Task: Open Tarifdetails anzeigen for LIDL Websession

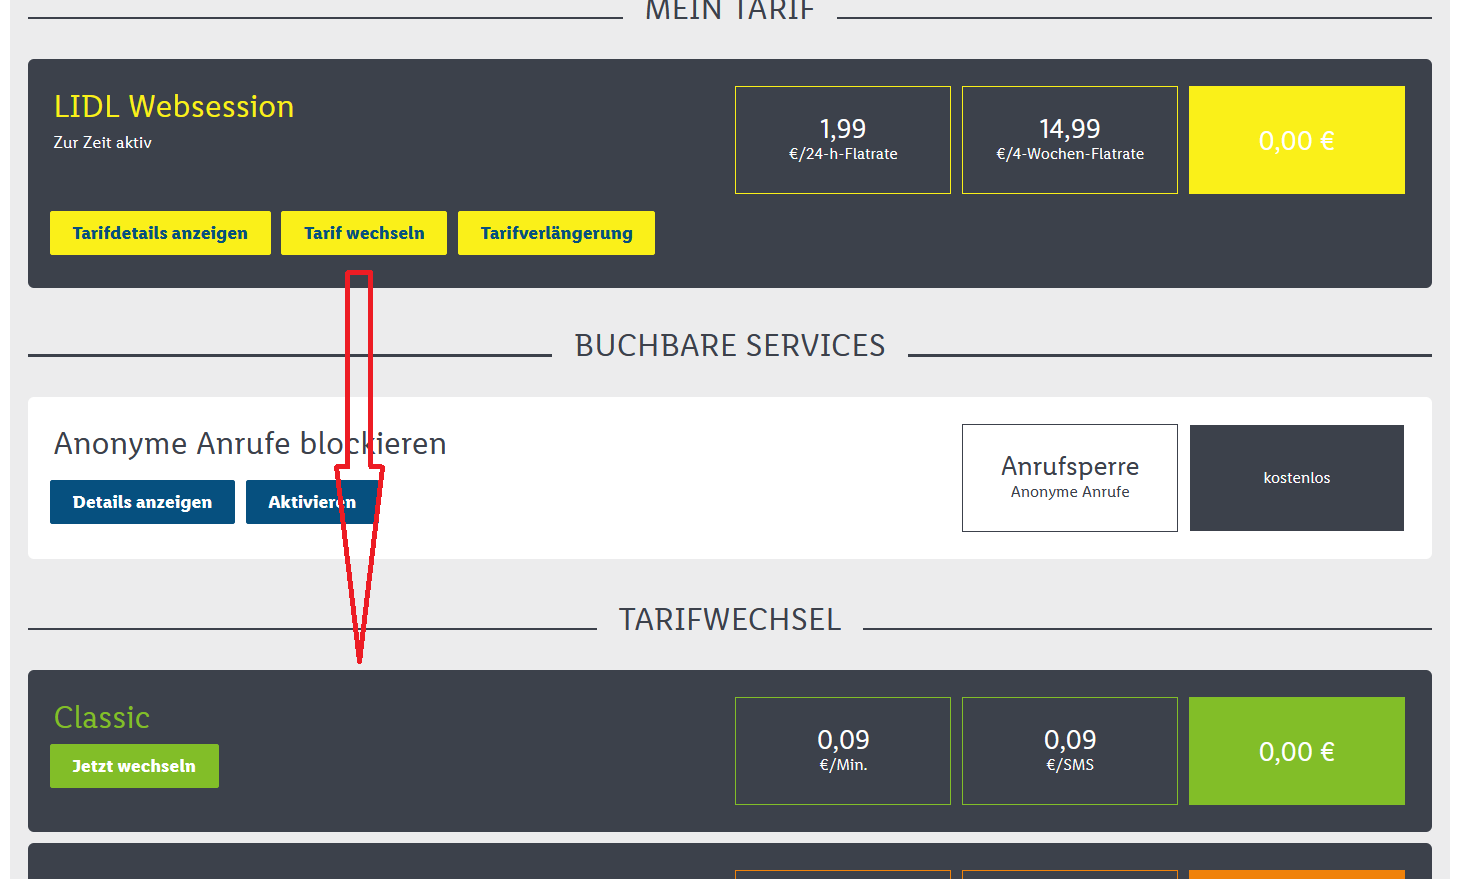Action: tap(160, 233)
